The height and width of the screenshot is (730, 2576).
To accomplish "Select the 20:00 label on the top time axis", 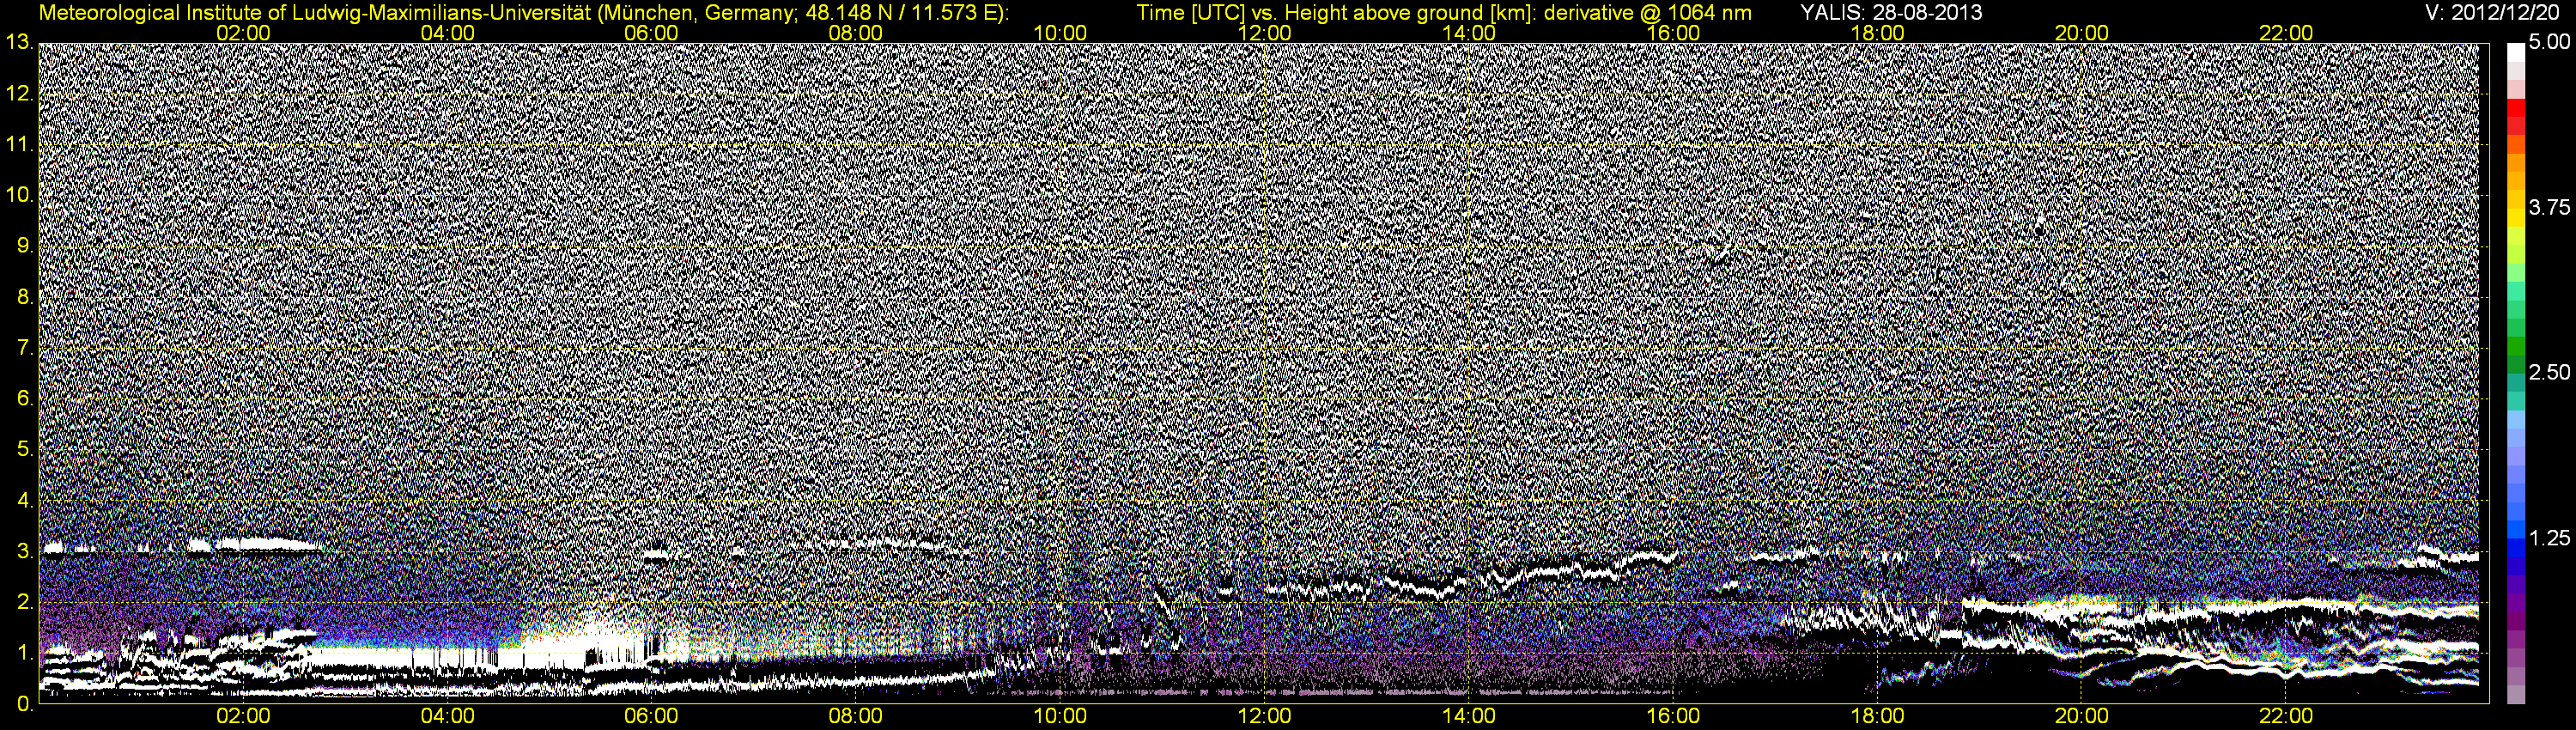I will pyautogui.click(x=2082, y=33).
